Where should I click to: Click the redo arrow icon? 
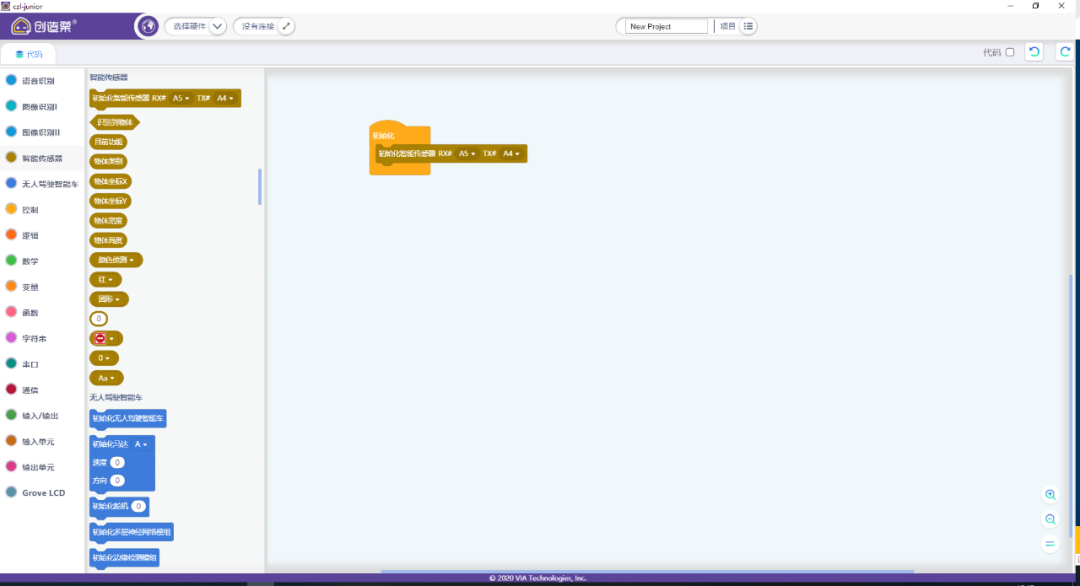coord(1065,52)
